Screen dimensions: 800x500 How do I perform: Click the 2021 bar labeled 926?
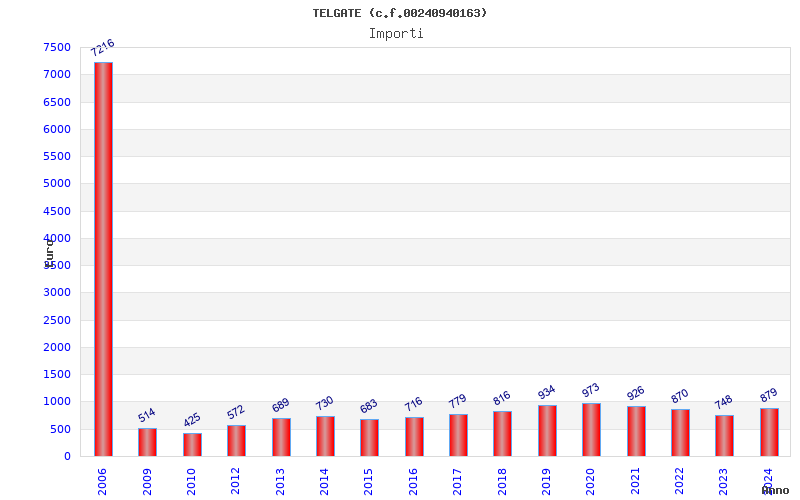[636, 431]
